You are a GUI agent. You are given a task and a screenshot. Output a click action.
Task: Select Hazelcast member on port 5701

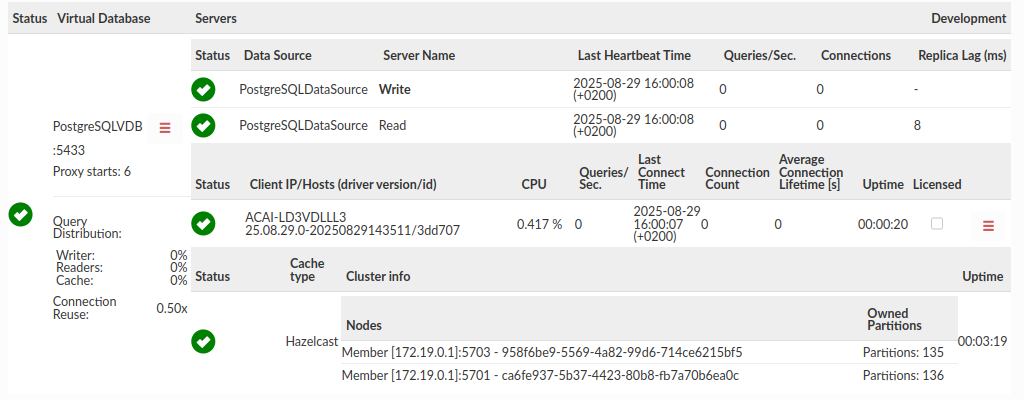click(540, 375)
